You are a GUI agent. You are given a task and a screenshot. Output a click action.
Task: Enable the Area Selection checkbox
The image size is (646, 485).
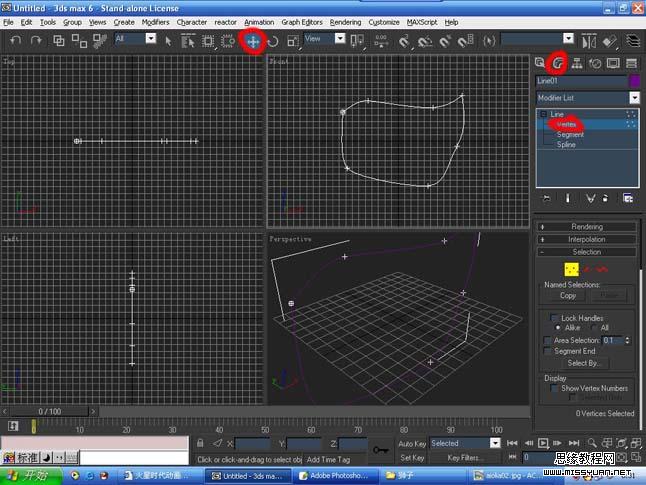[x=547, y=340]
